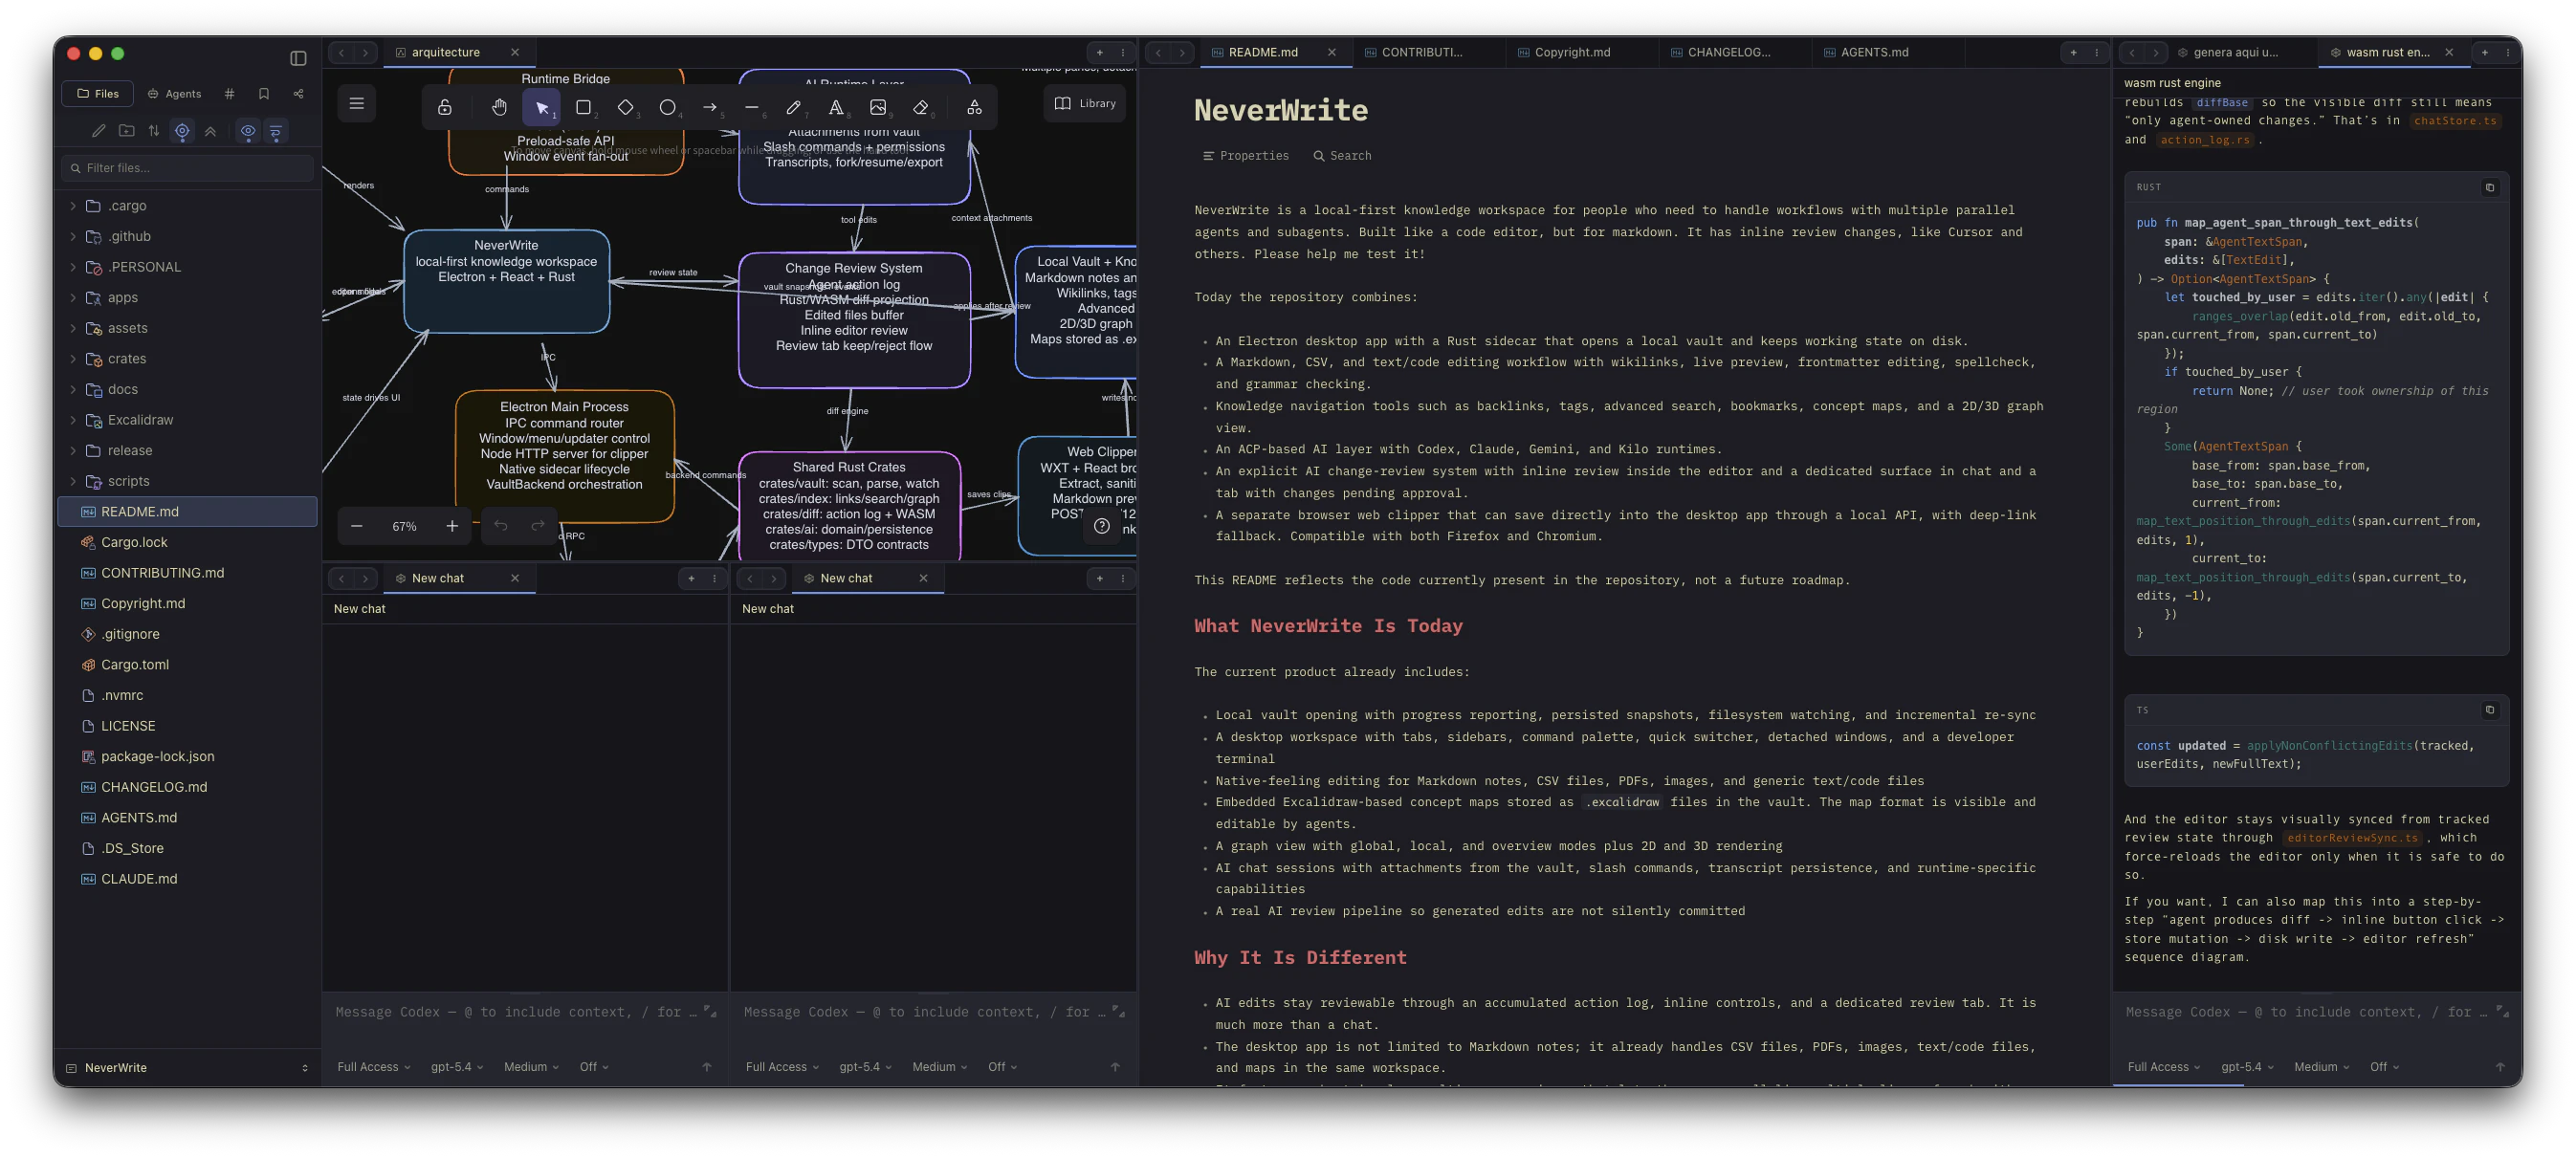
Task: Toggle the left sidebar panel
Action: (298, 58)
